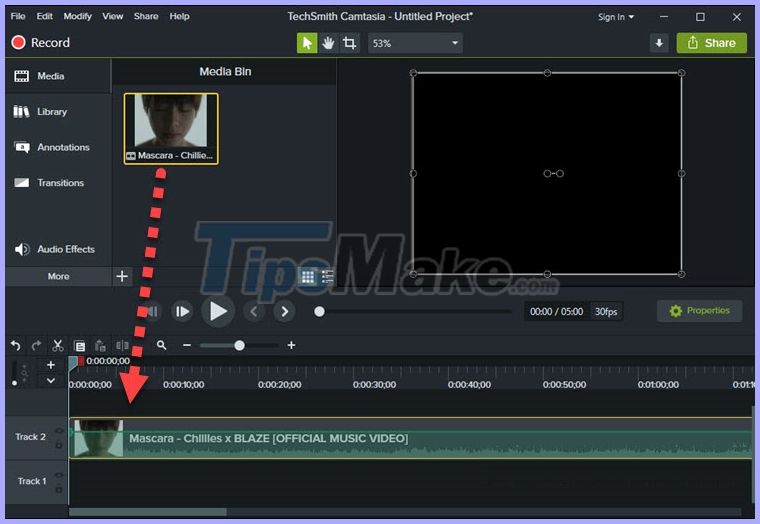
Task: Click the playback scrubber handle
Action: [319, 312]
